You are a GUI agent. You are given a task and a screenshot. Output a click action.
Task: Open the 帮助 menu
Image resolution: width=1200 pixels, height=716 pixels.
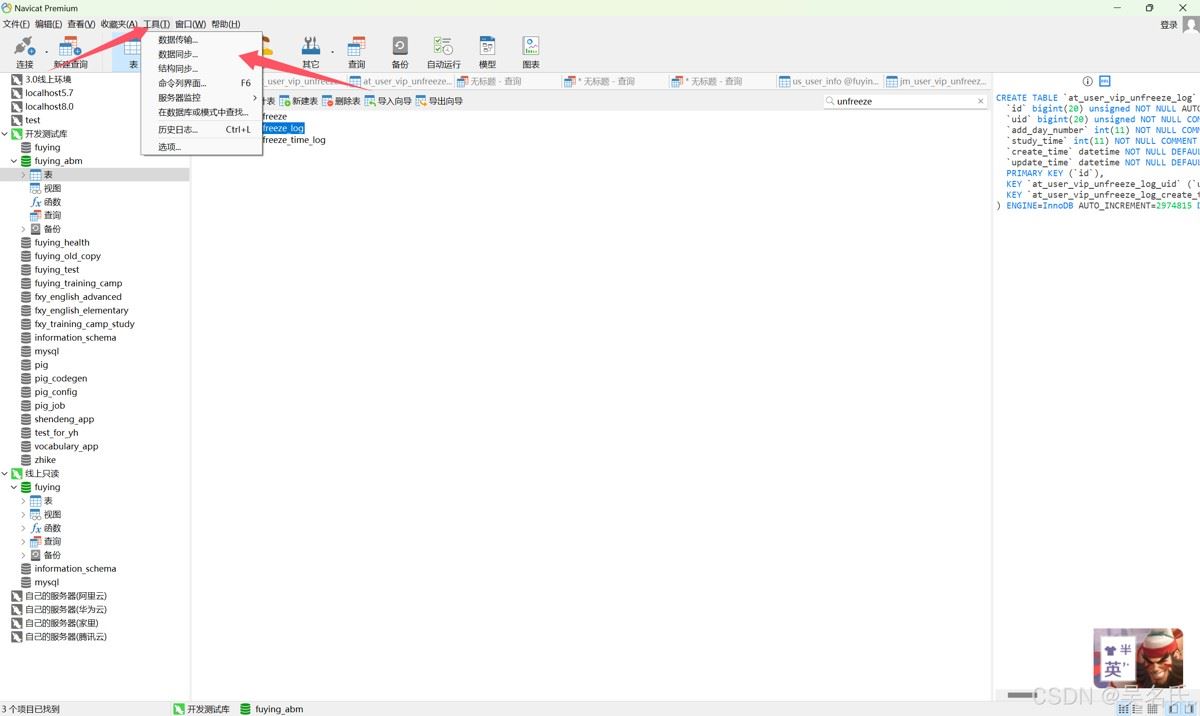point(225,24)
